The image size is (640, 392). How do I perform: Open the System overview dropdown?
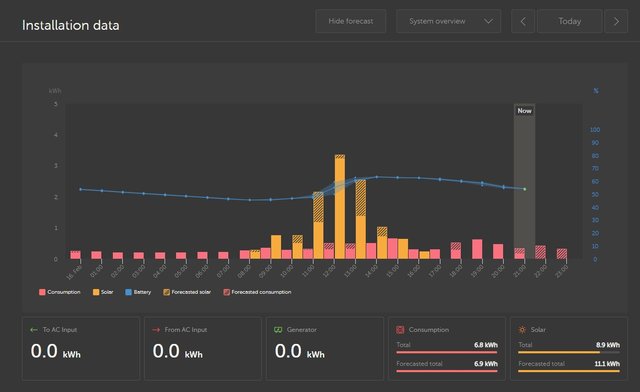448,21
